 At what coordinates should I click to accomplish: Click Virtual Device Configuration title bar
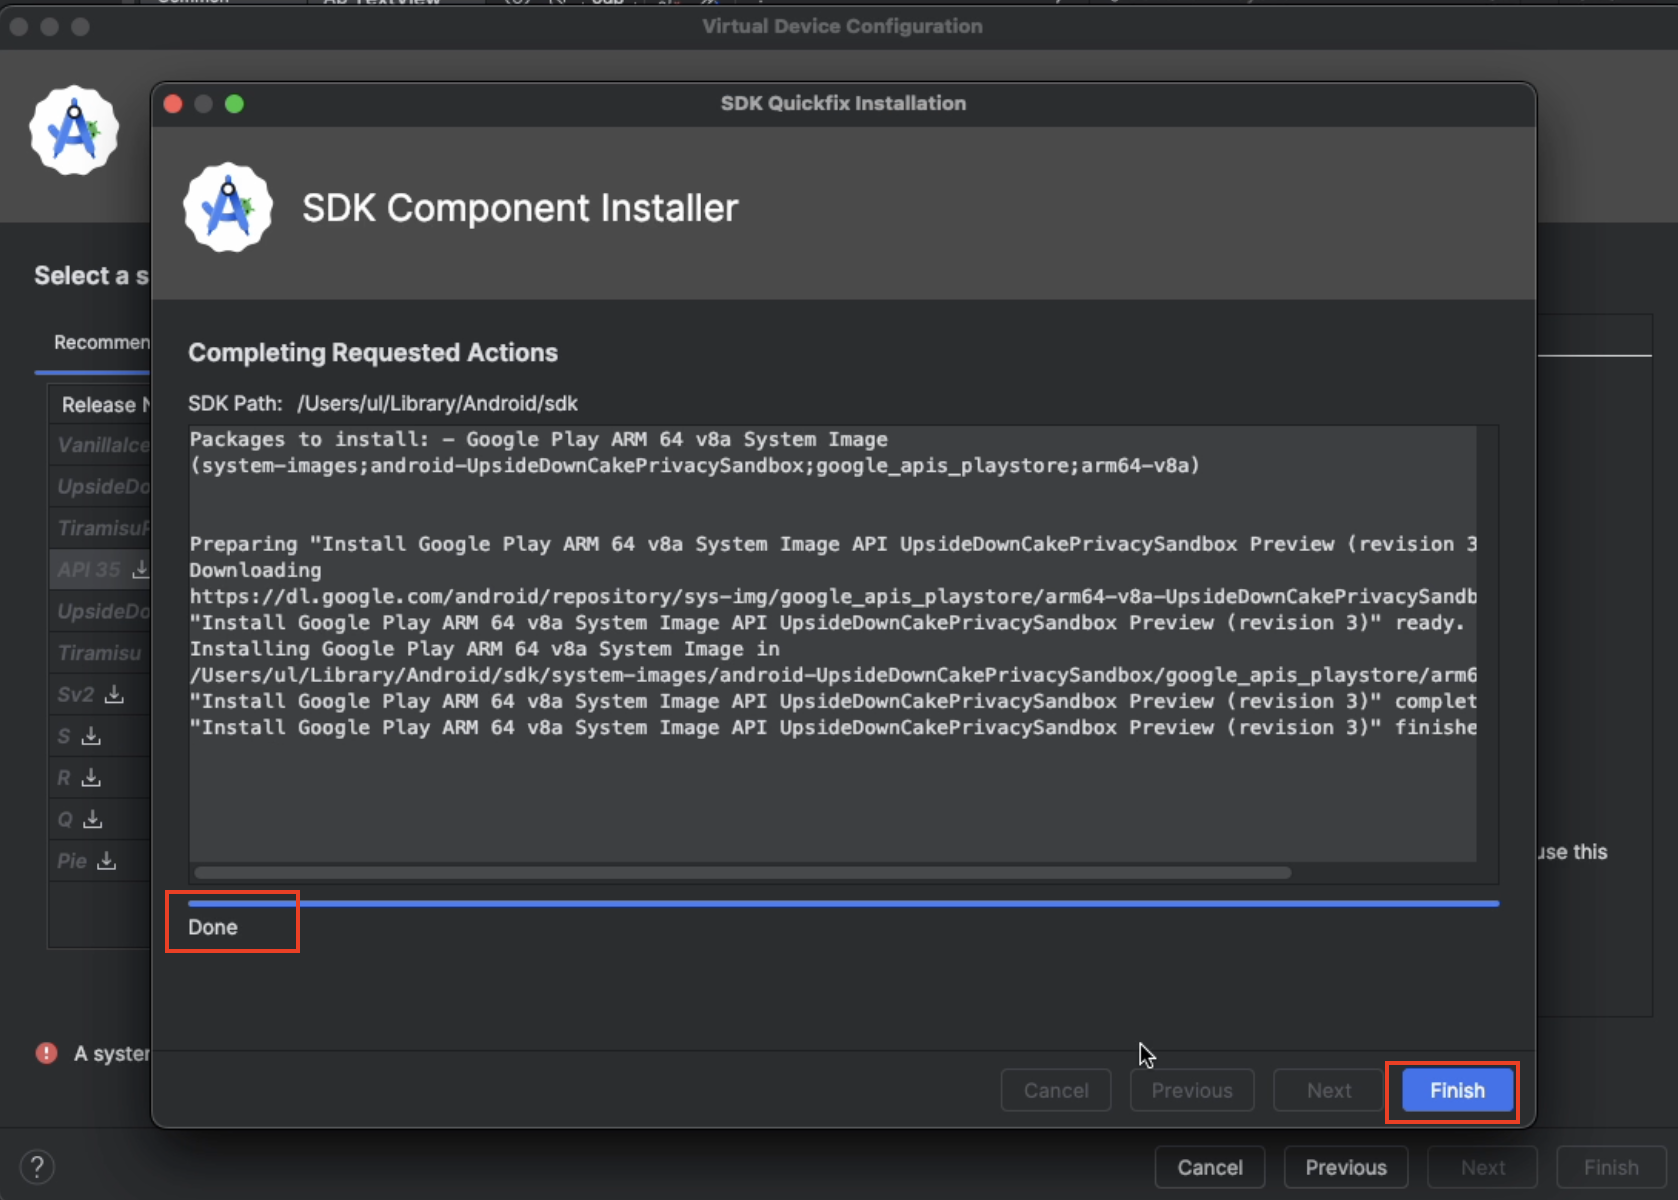click(x=842, y=26)
